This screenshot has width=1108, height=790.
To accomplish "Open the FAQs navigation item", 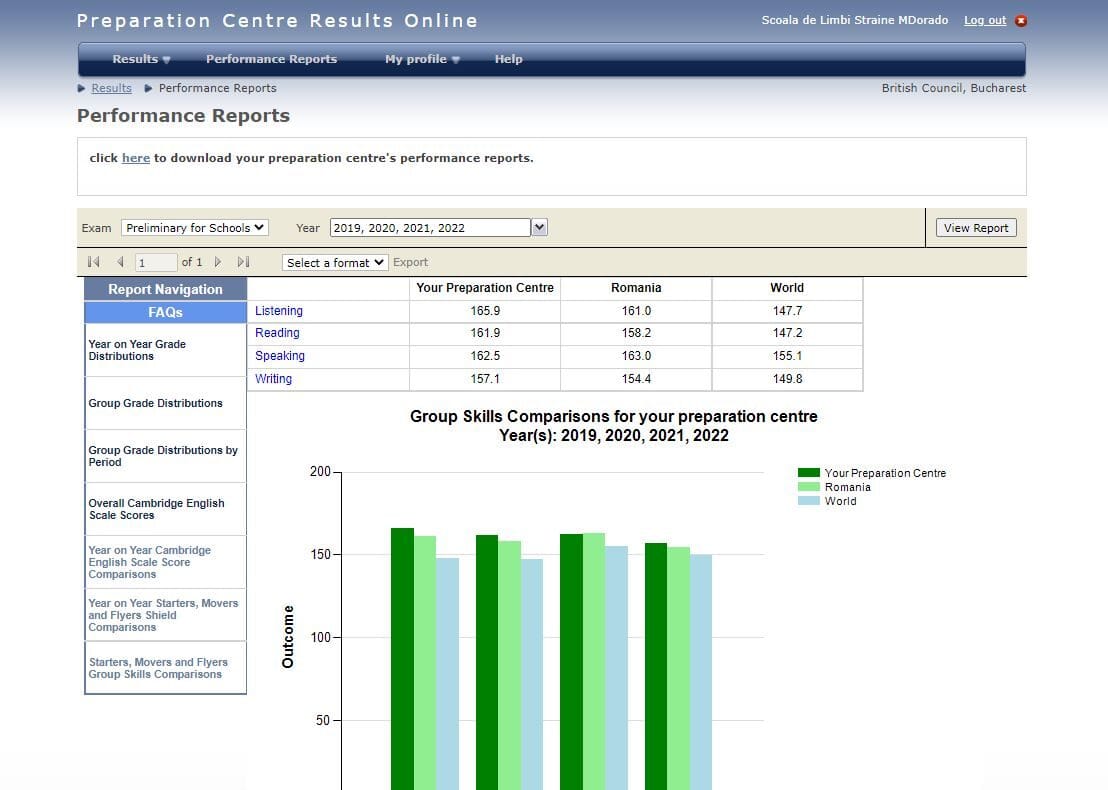I will tap(165, 312).
